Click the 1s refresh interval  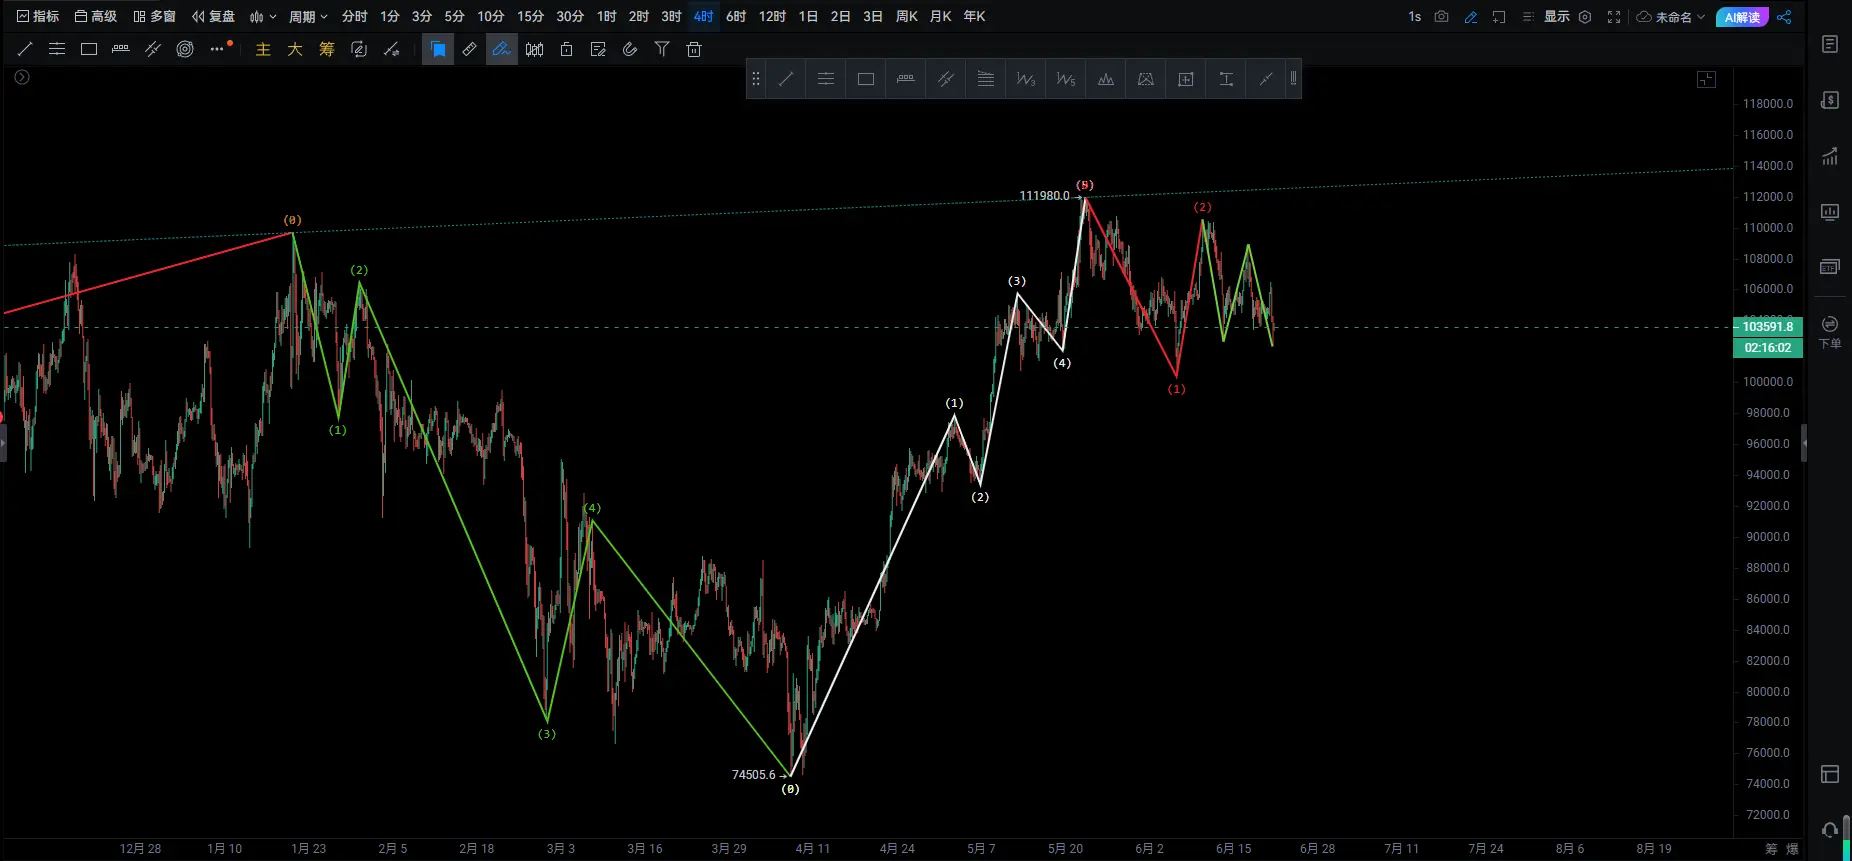[x=1414, y=17]
